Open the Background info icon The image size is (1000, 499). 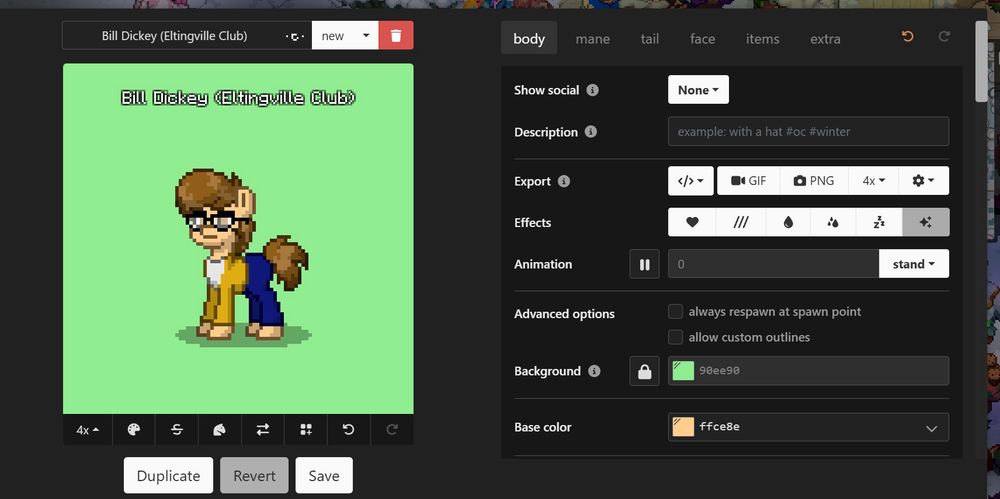click(x=594, y=371)
